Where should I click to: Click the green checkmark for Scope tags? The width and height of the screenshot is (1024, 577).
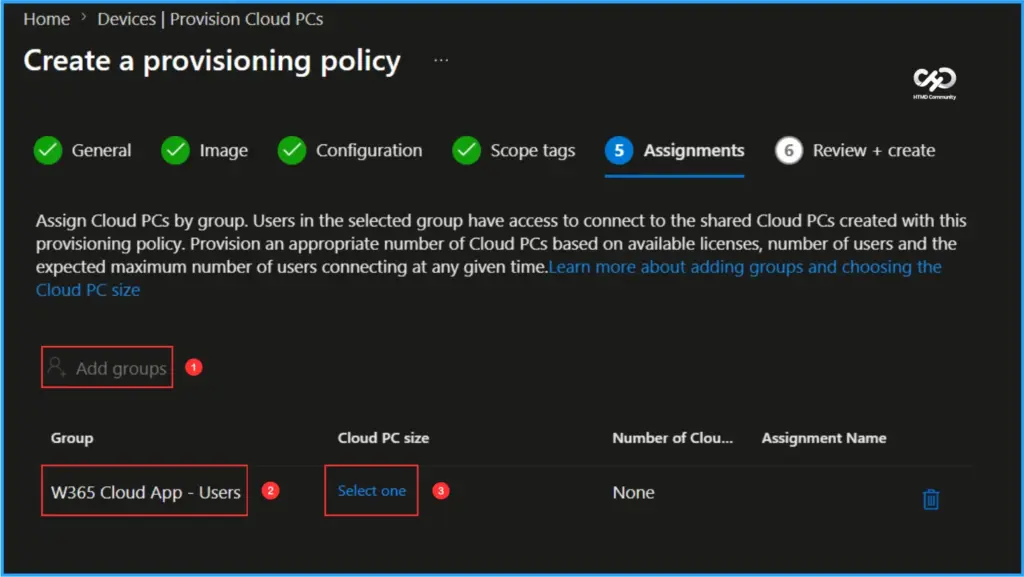coord(466,150)
